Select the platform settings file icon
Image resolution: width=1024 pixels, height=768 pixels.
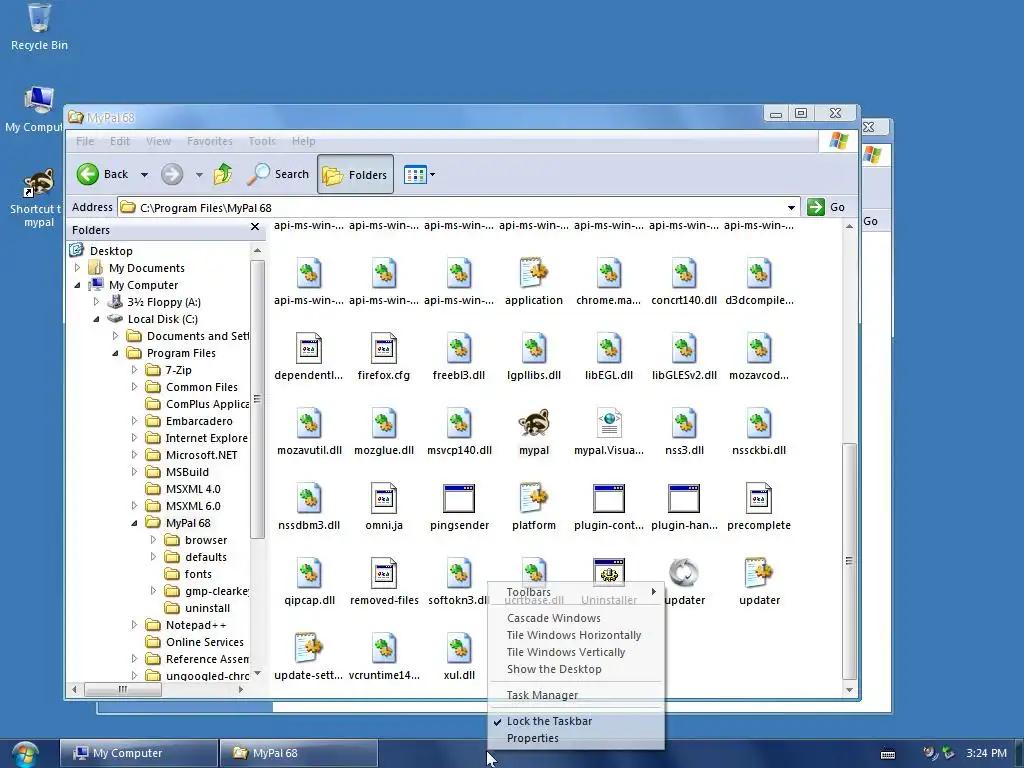pyautogui.click(x=534, y=499)
